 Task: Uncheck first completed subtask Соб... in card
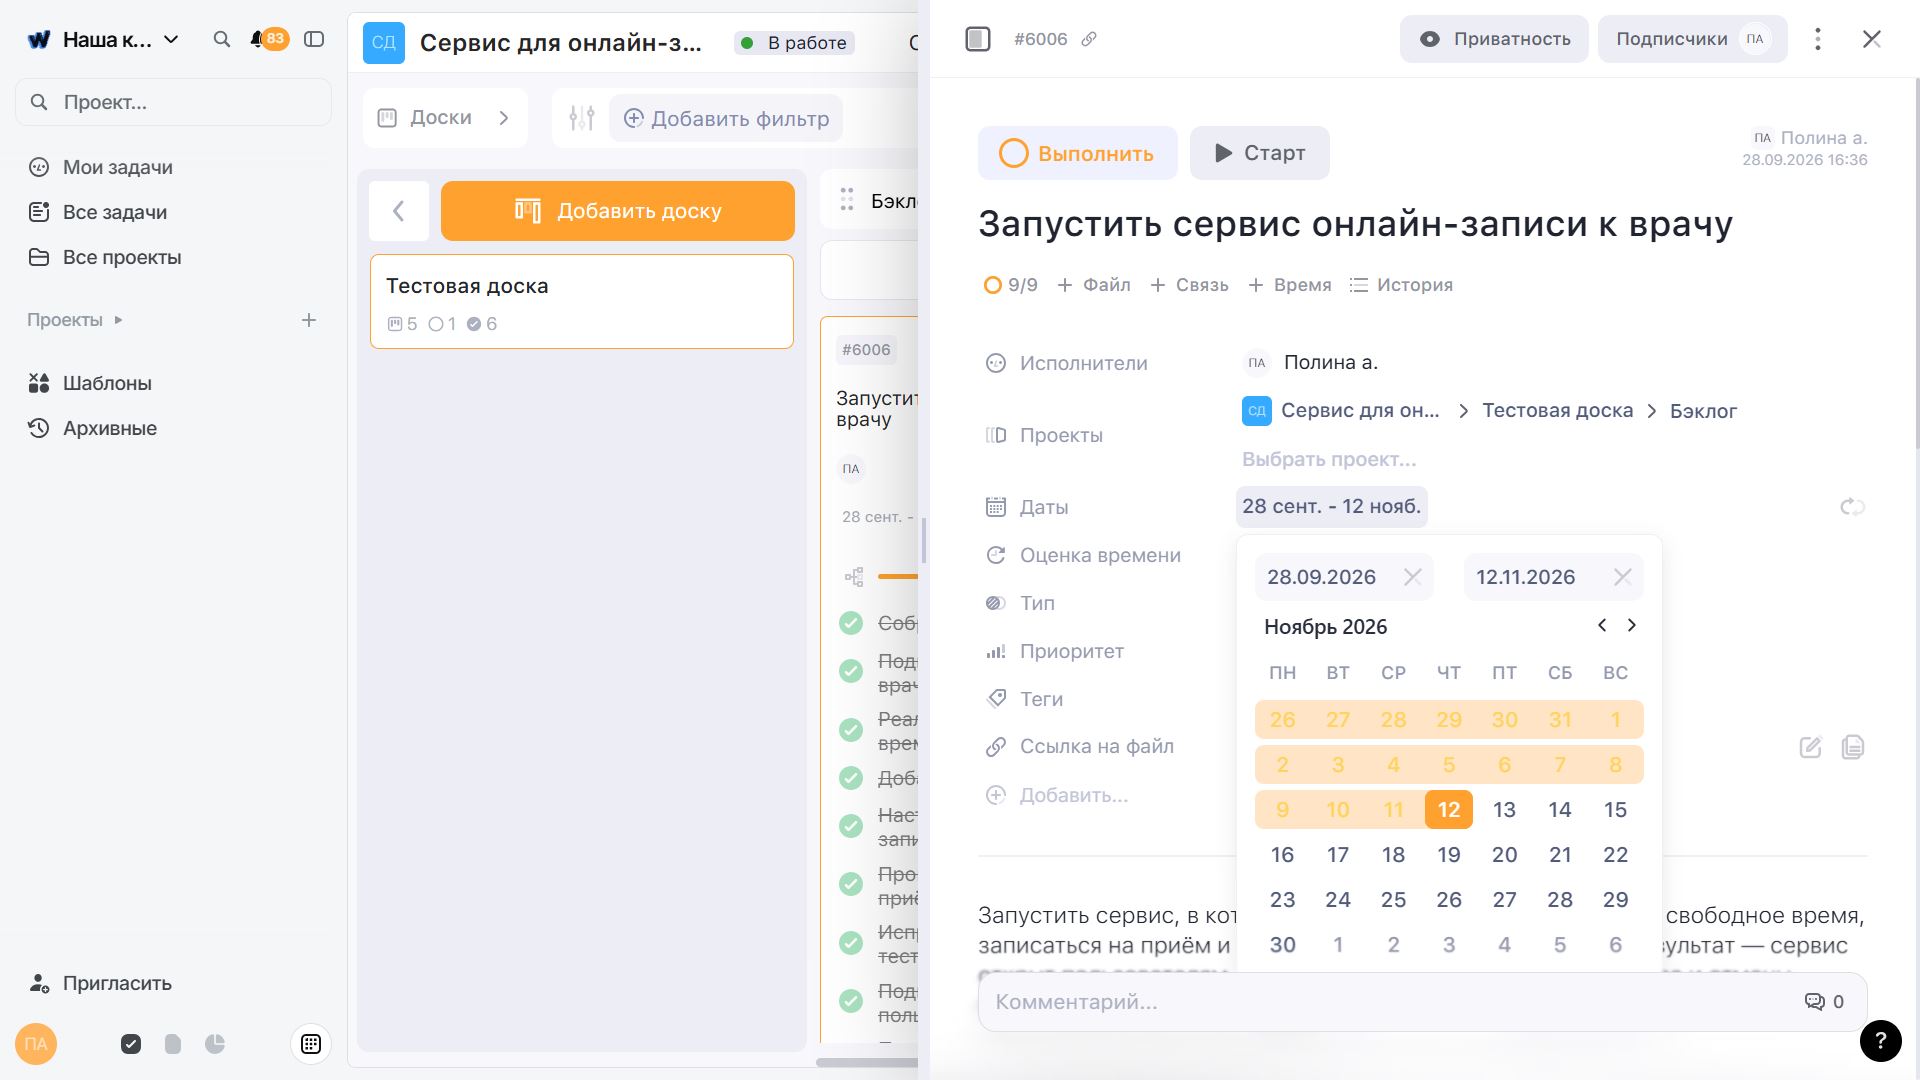tap(851, 623)
